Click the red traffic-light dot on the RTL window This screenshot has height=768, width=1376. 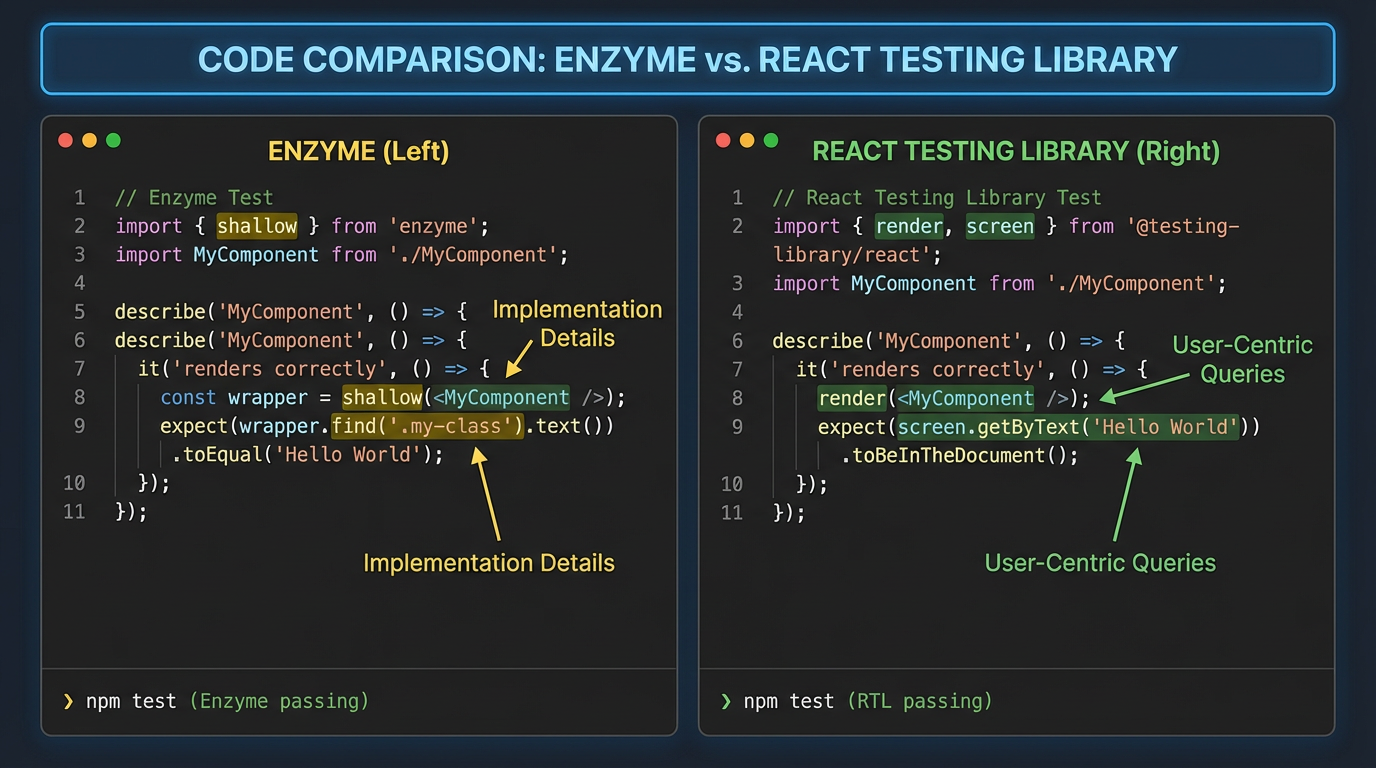723,140
